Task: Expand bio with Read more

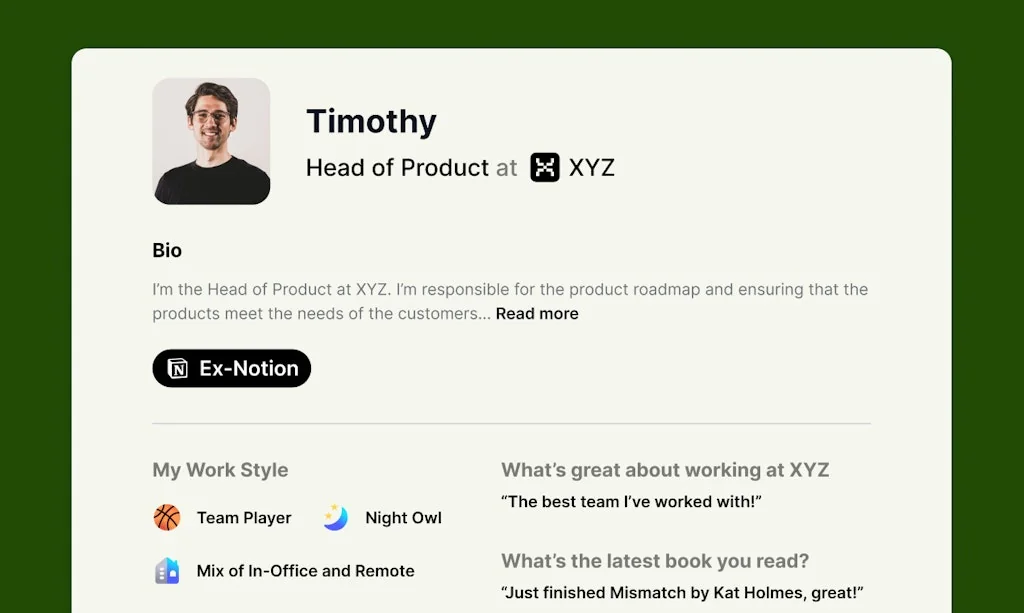Action: [537, 314]
